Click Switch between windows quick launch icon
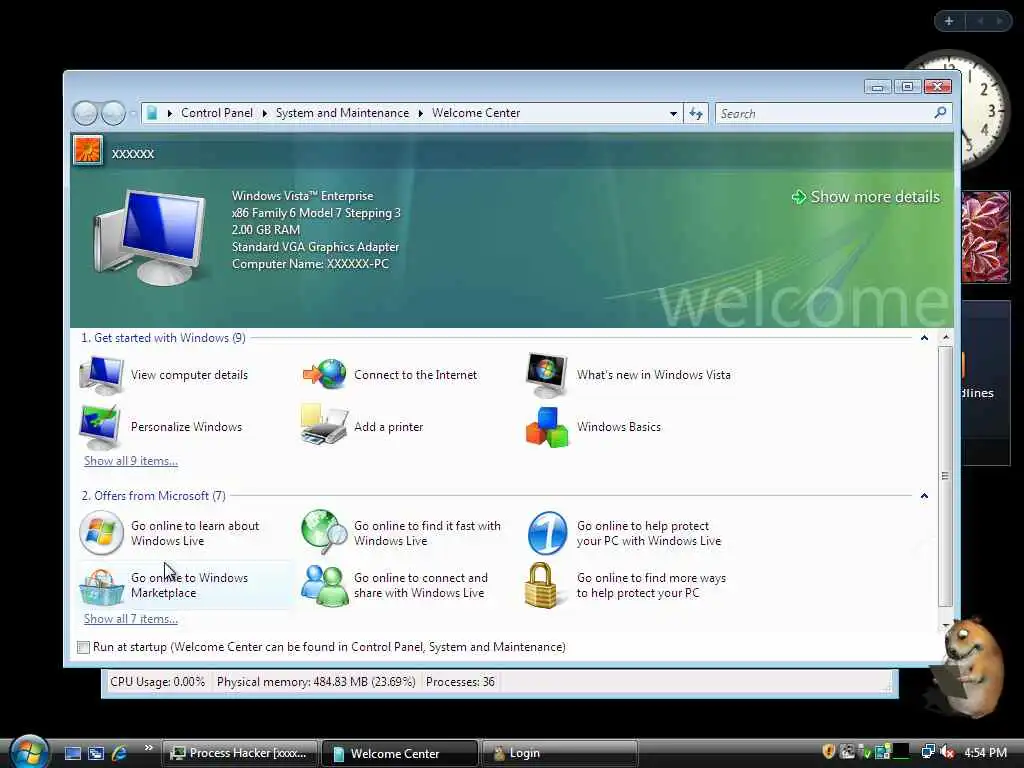This screenshot has height=768, width=1024. click(96, 754)
